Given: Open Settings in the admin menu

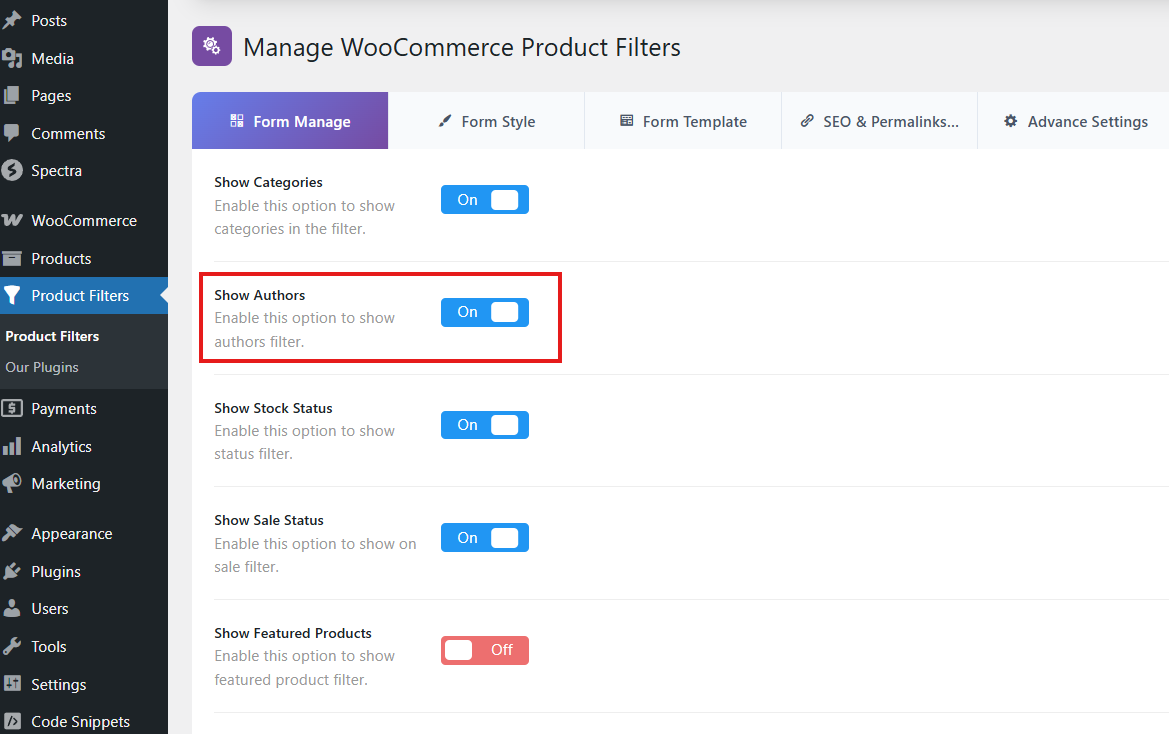Looking at the screenshot, I should click(x=84, y=684).
